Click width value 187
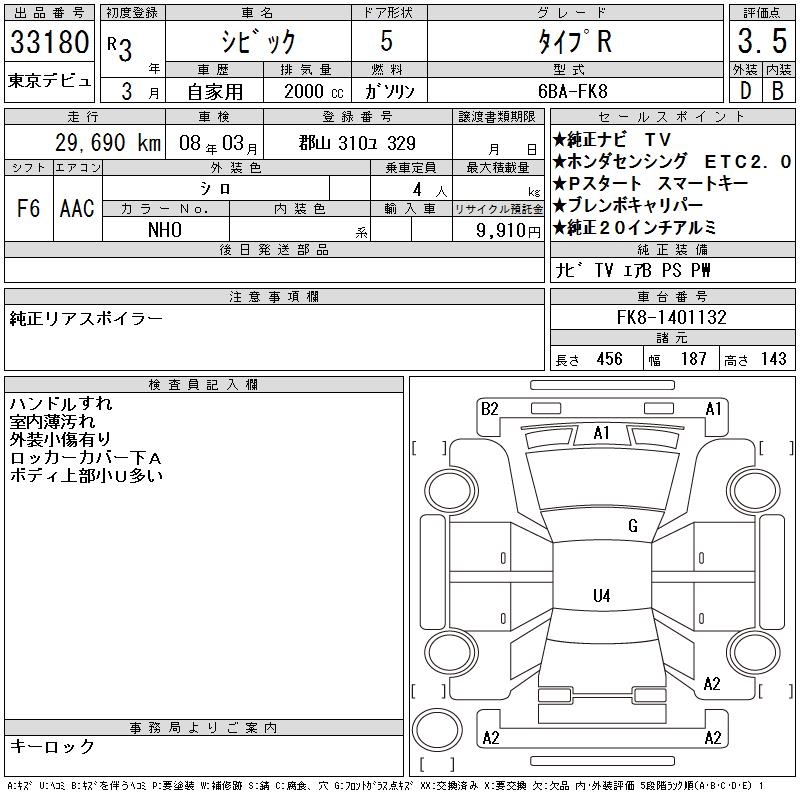Image resolution: width=800 pixels, height=800 pixels. tap(693, 359)
